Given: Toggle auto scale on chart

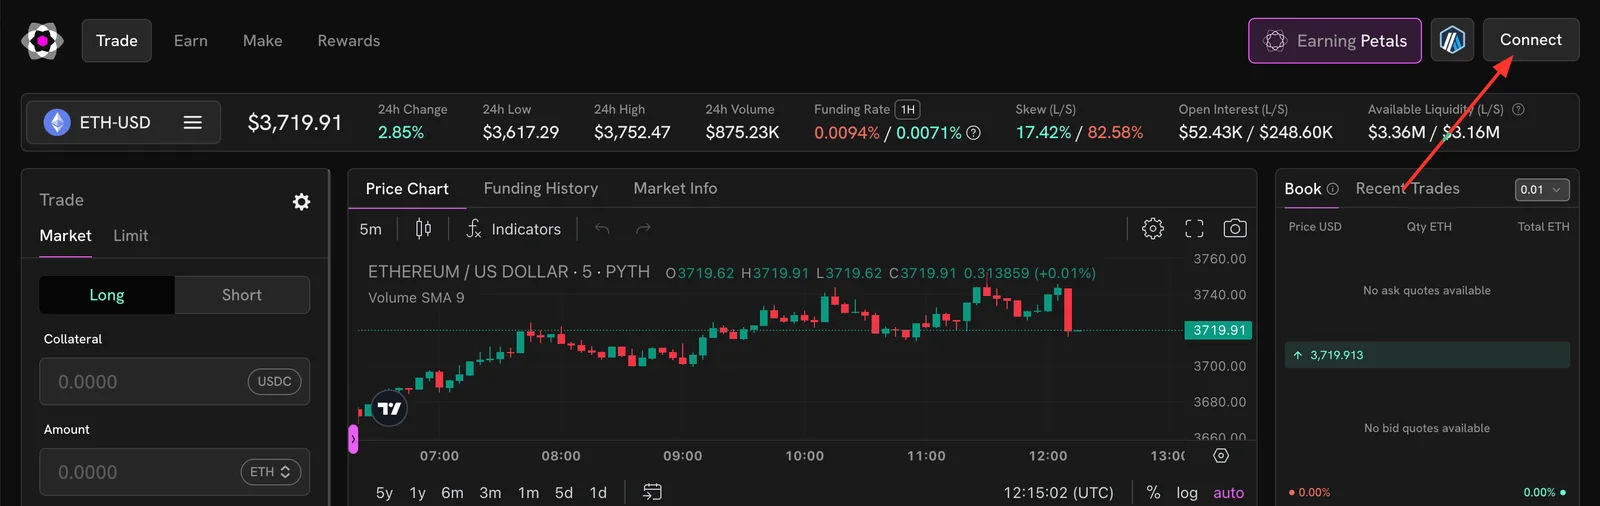Looking at the screenshot, I should 1229,493.
